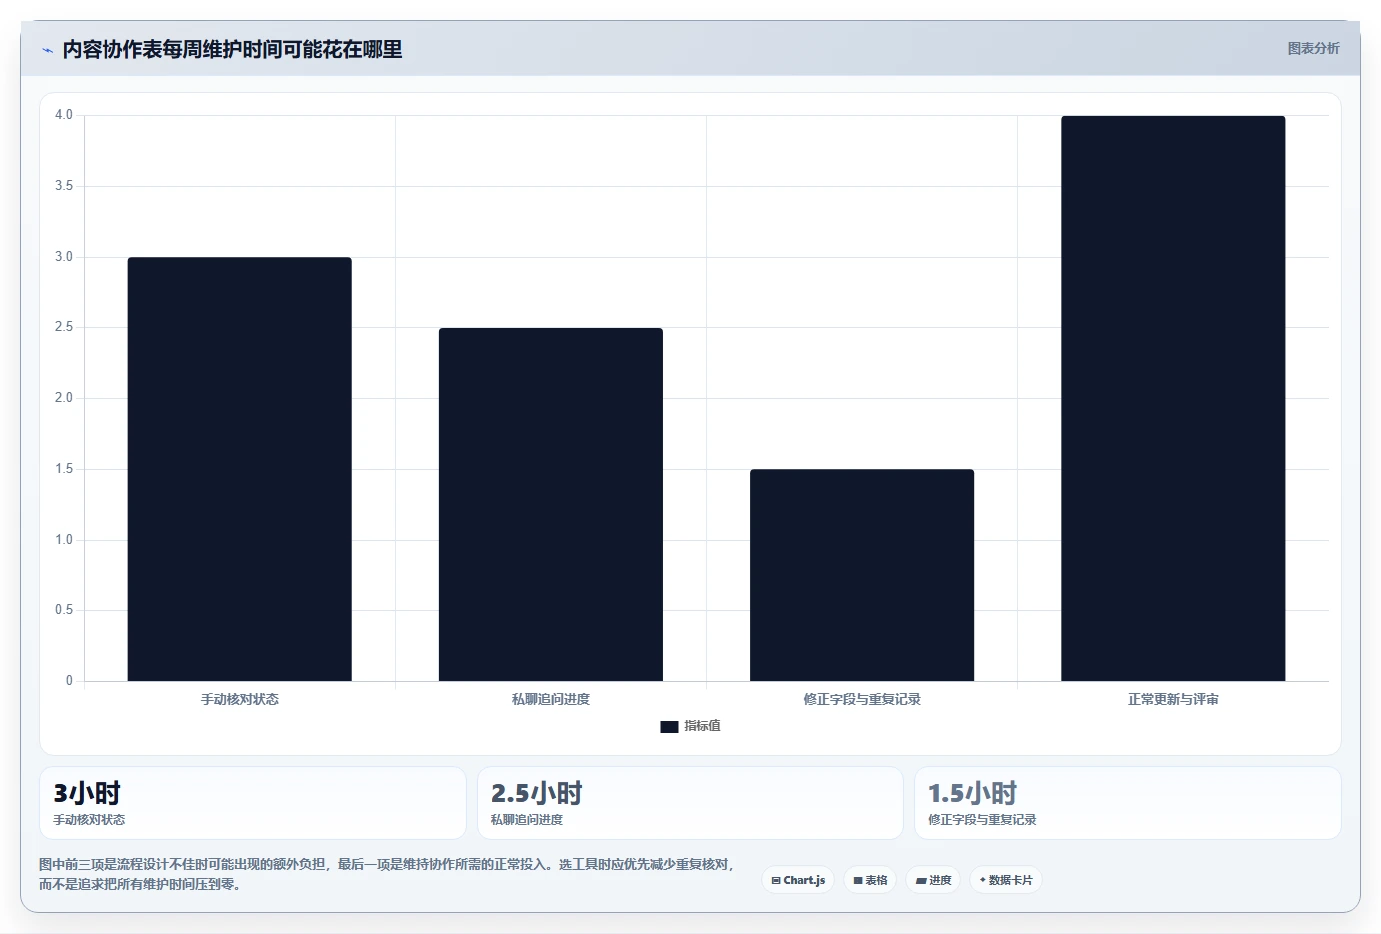This screenshot has height=934, width=1381.
Task: Click the 正常更新与评审 x-axis label
Action: (x=1173, y=699)
